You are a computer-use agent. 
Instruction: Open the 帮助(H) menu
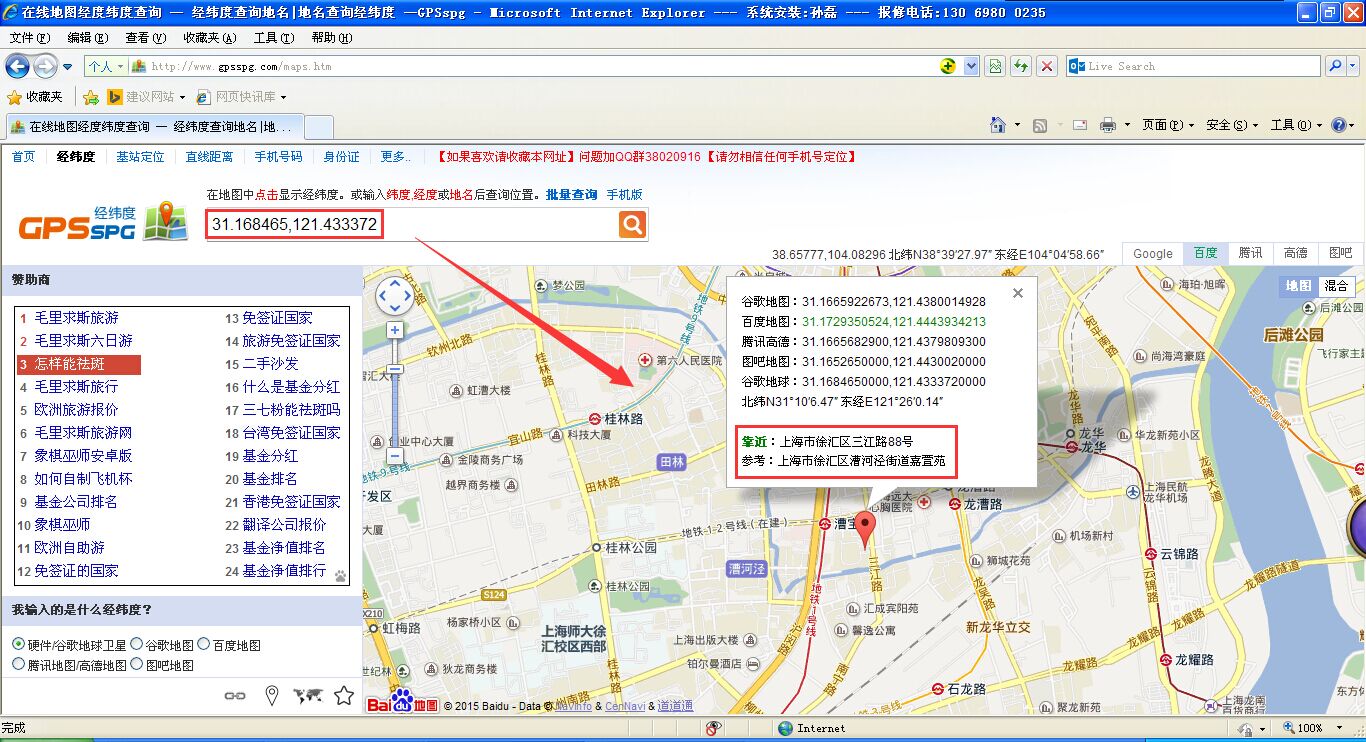tap(332, 38)
